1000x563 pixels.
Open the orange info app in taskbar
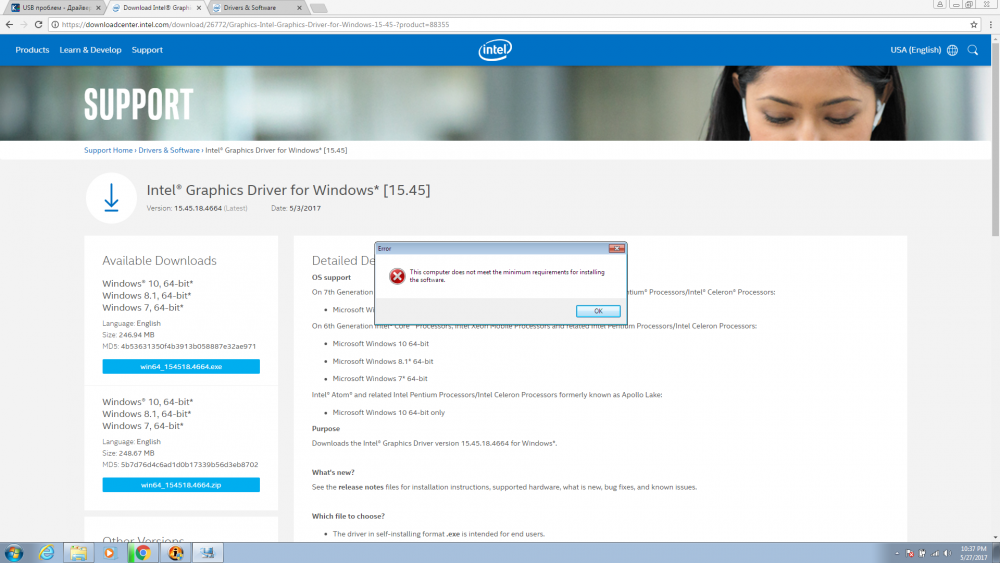point(175,553)
